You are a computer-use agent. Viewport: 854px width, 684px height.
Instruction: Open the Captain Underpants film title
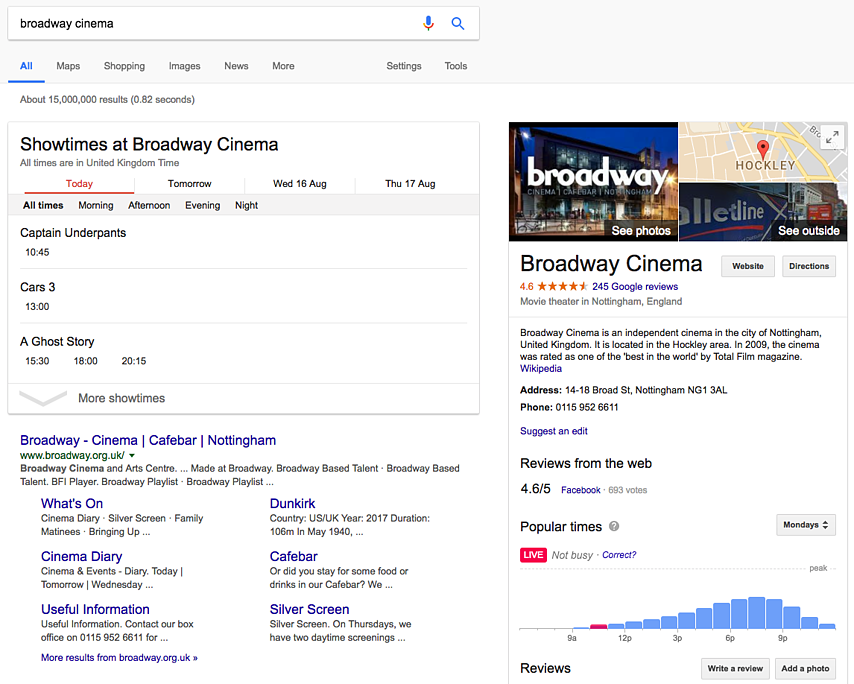pyautogui.click(x=73, y=233)
